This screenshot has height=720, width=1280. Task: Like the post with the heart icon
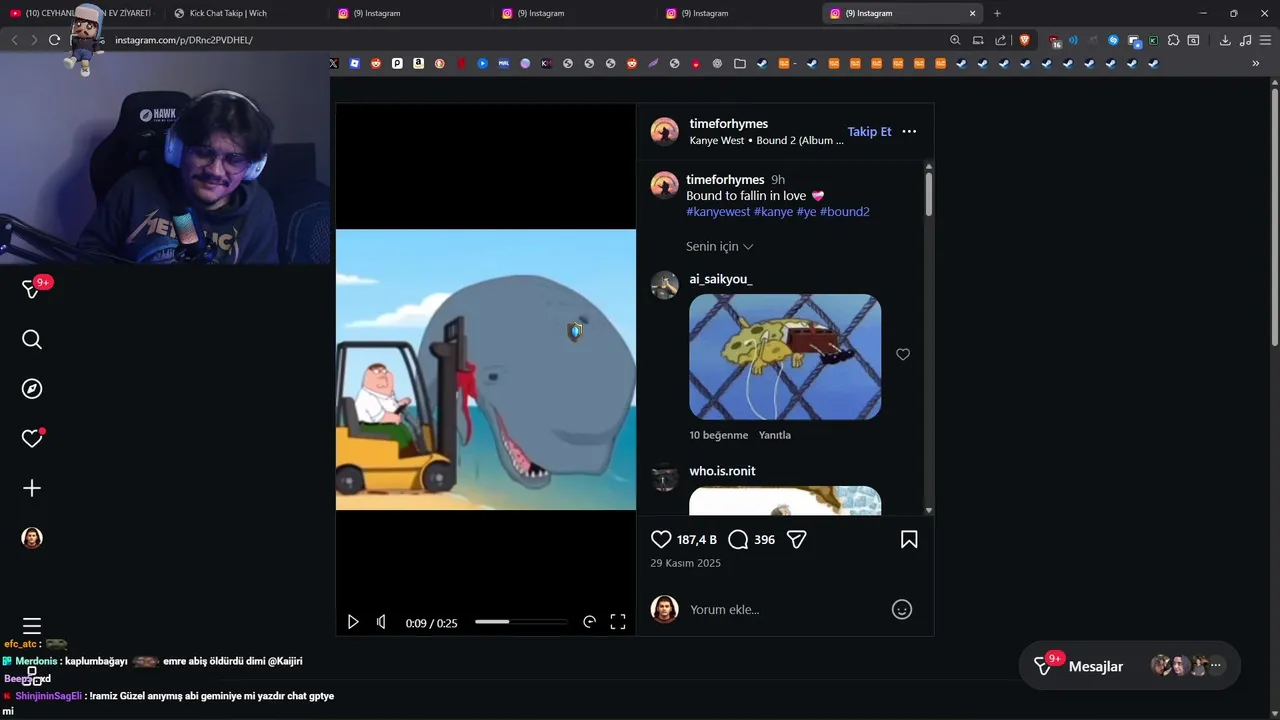point(661,539)
